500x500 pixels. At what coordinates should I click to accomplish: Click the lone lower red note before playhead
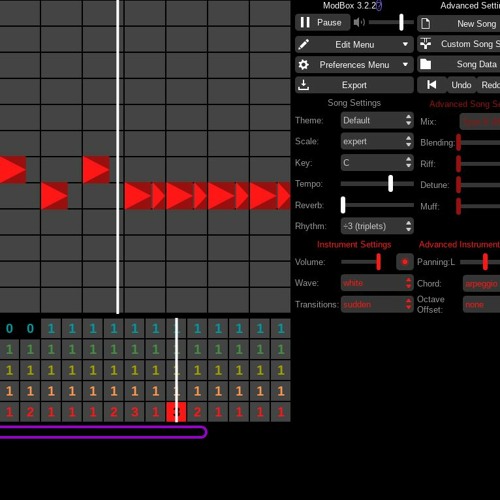pos(54,196)
